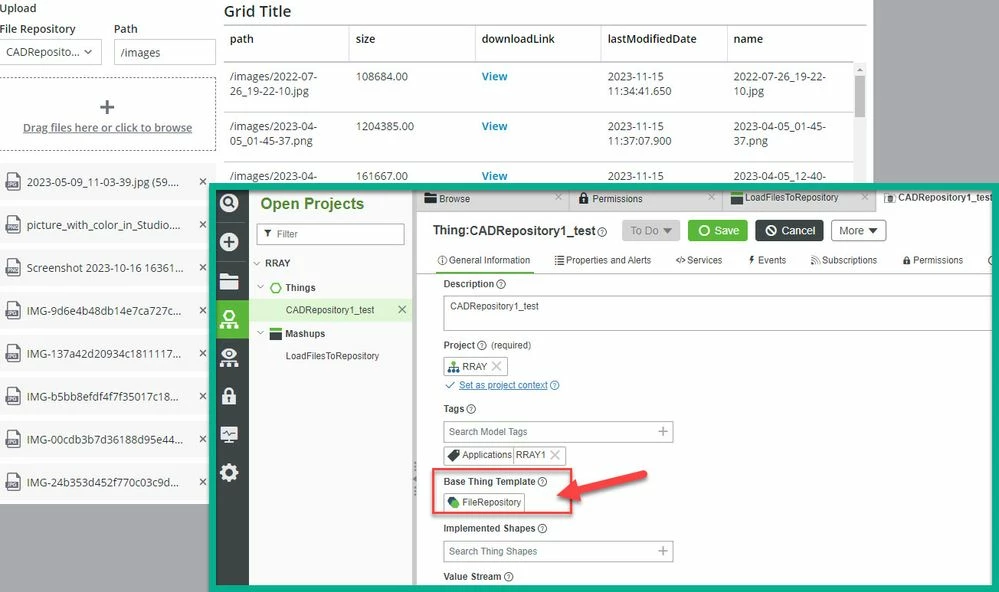Remove file 2023-05-09_11-03-39.jpg from upload list

[203, 182]
